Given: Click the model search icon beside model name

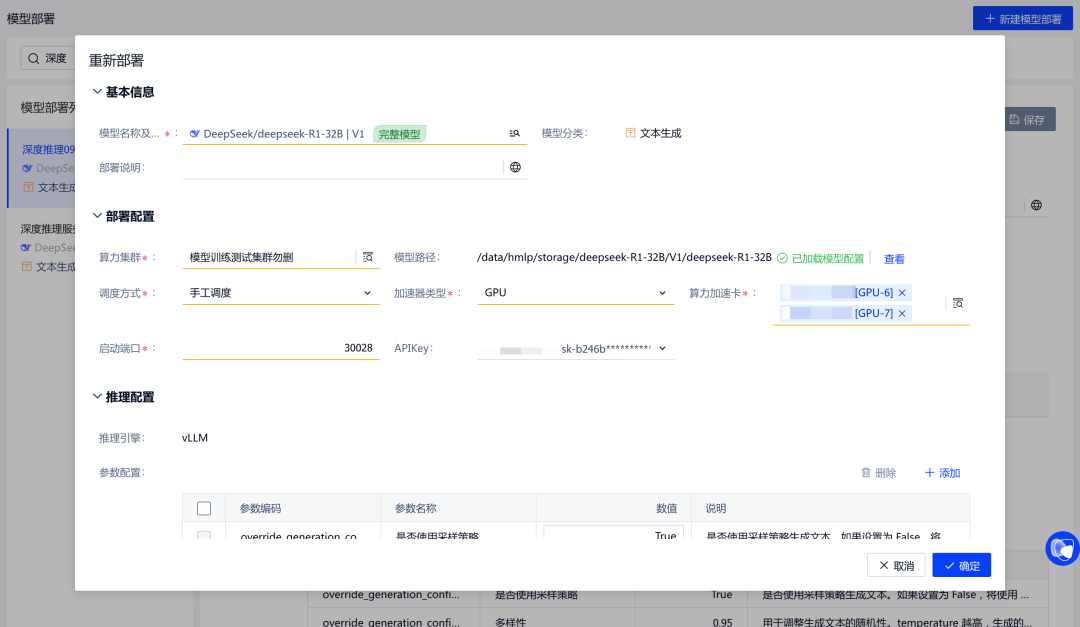Looking at the screenshot, I should [515, 133].
